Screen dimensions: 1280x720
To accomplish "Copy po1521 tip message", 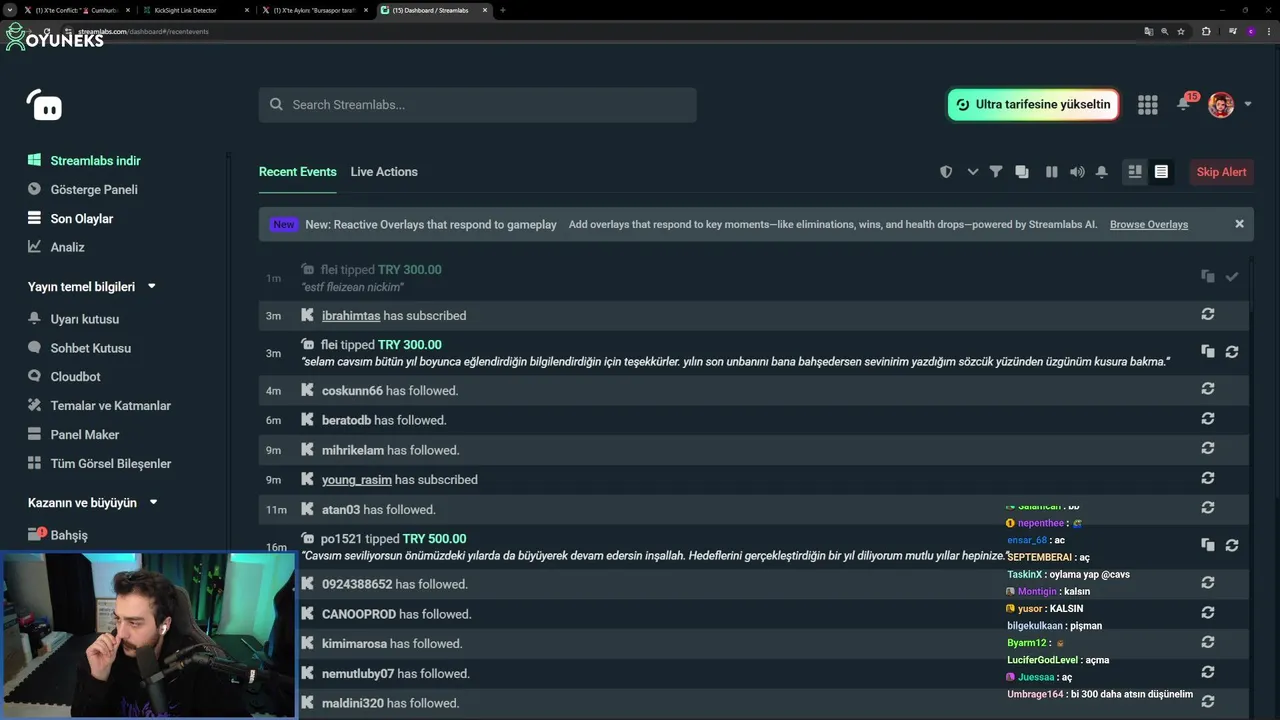I will tap(1208, 545).
